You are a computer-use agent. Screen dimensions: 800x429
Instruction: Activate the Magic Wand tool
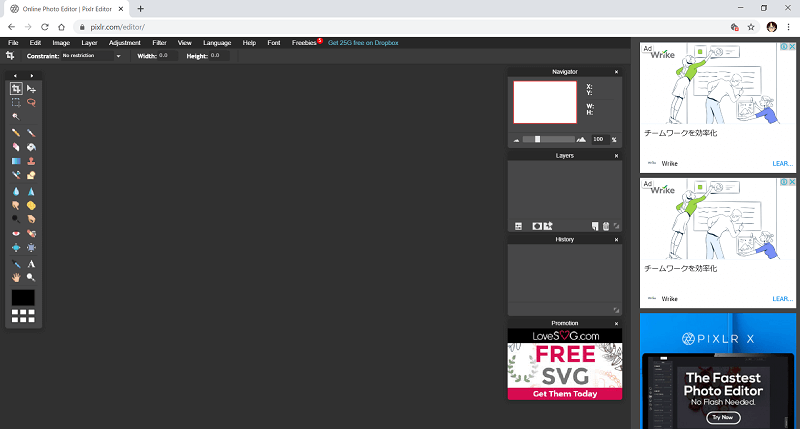[16, 117]
